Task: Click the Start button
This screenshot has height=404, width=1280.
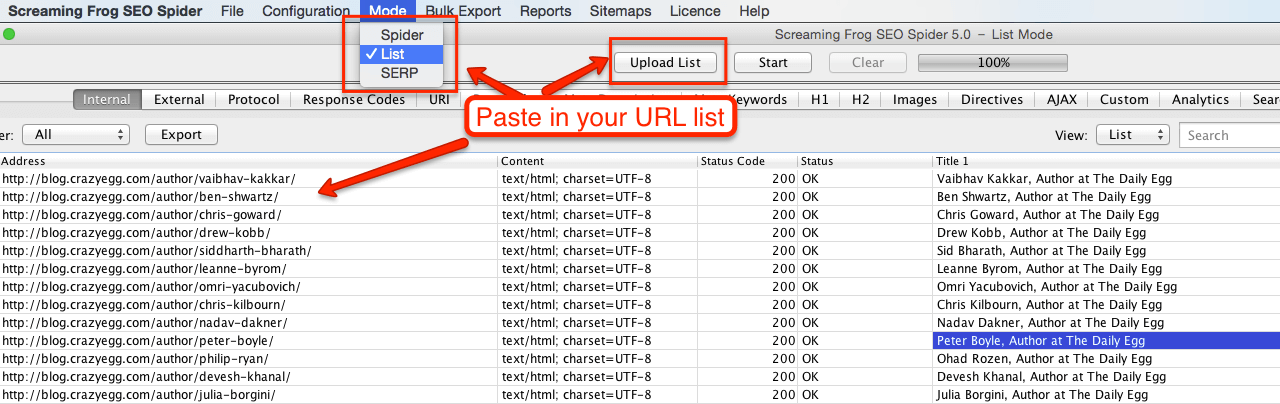Action: point(773,62)
